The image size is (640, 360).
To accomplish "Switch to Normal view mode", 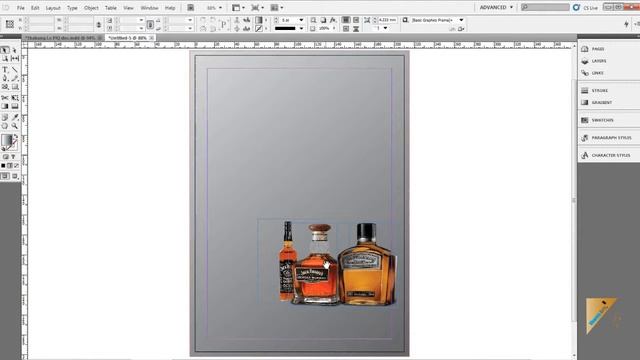I will [5, 176].
